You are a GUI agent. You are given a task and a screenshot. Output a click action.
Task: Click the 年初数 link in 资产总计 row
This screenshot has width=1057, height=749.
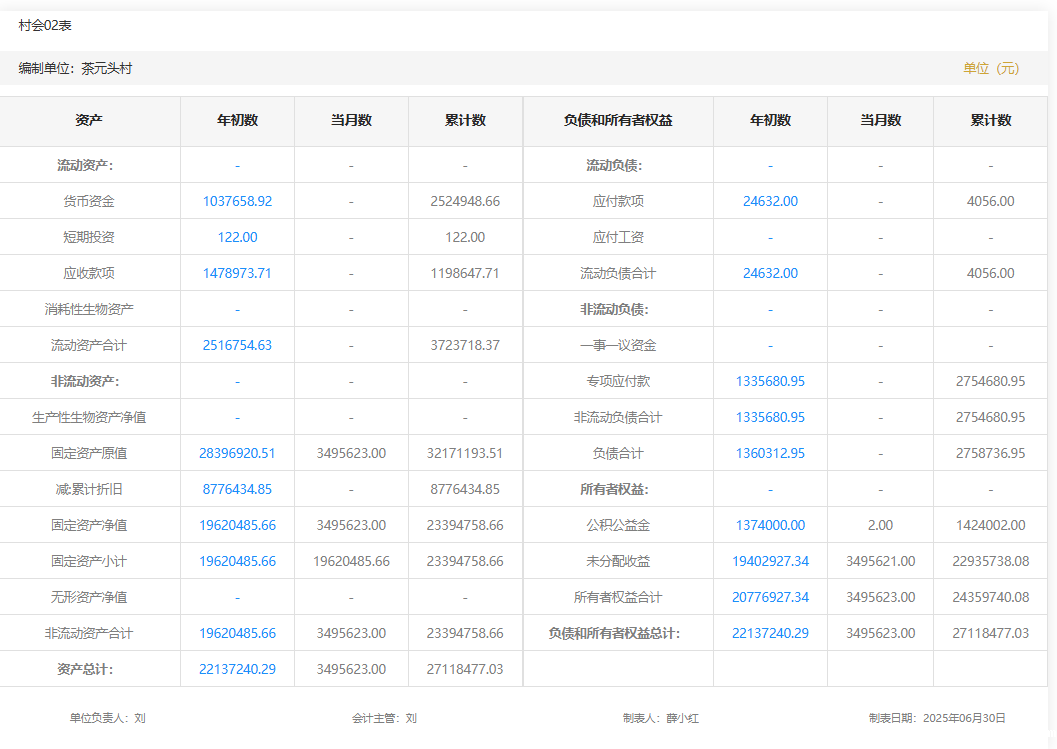tap(237, 669)
